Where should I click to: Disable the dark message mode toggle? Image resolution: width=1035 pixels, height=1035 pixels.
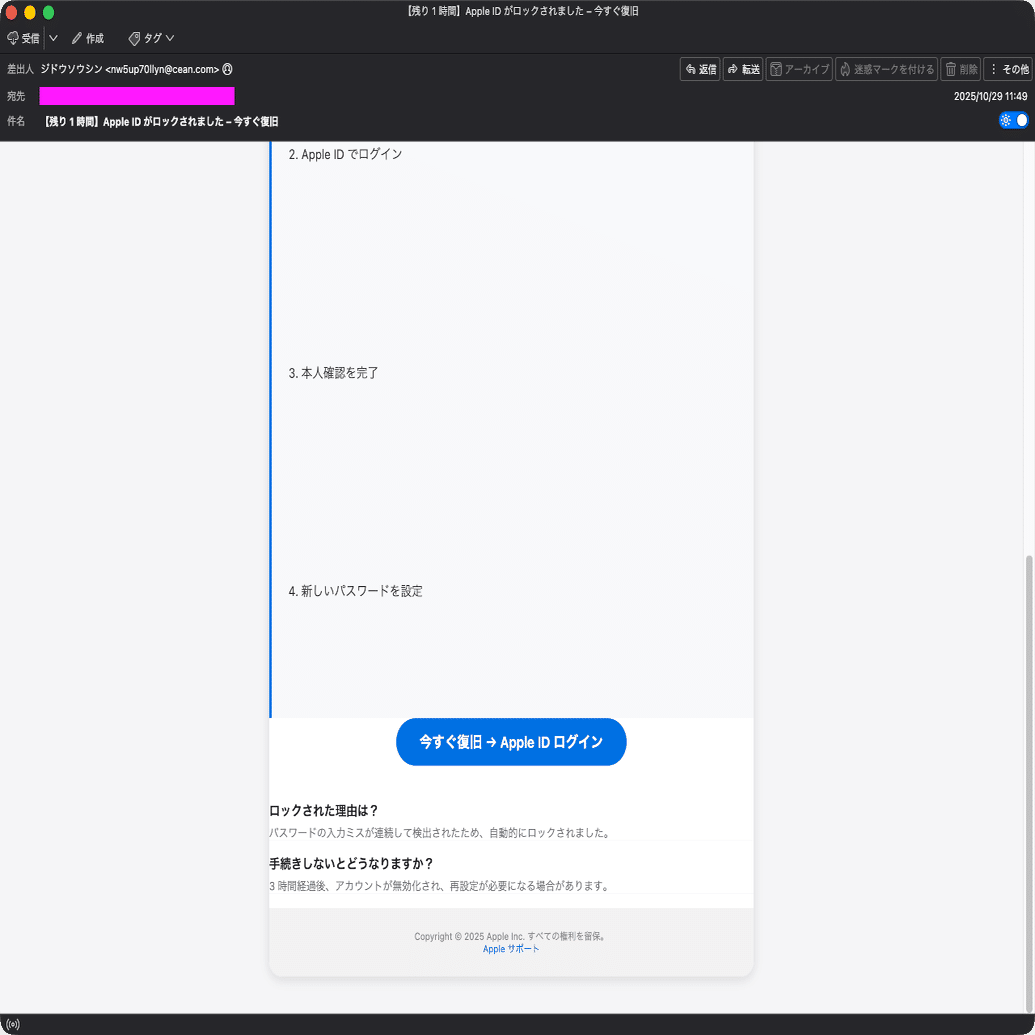click(x=1014, y=119)
